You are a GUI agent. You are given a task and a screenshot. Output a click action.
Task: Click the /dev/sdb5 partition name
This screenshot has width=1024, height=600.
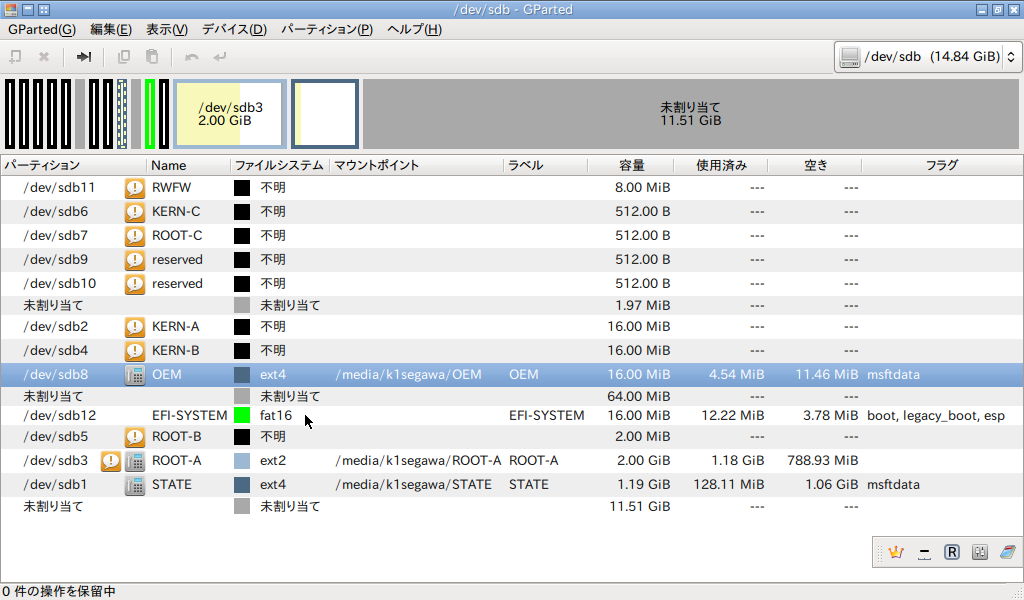coord(56,437)
